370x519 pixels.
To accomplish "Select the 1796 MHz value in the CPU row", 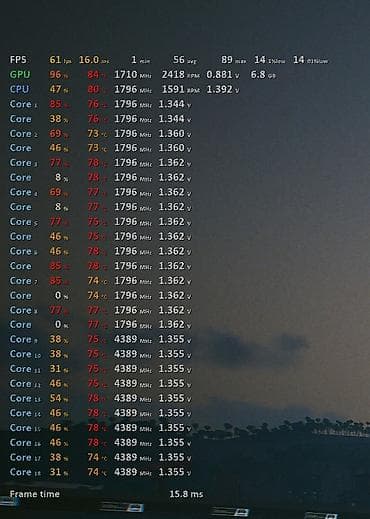I will [133, 89].
